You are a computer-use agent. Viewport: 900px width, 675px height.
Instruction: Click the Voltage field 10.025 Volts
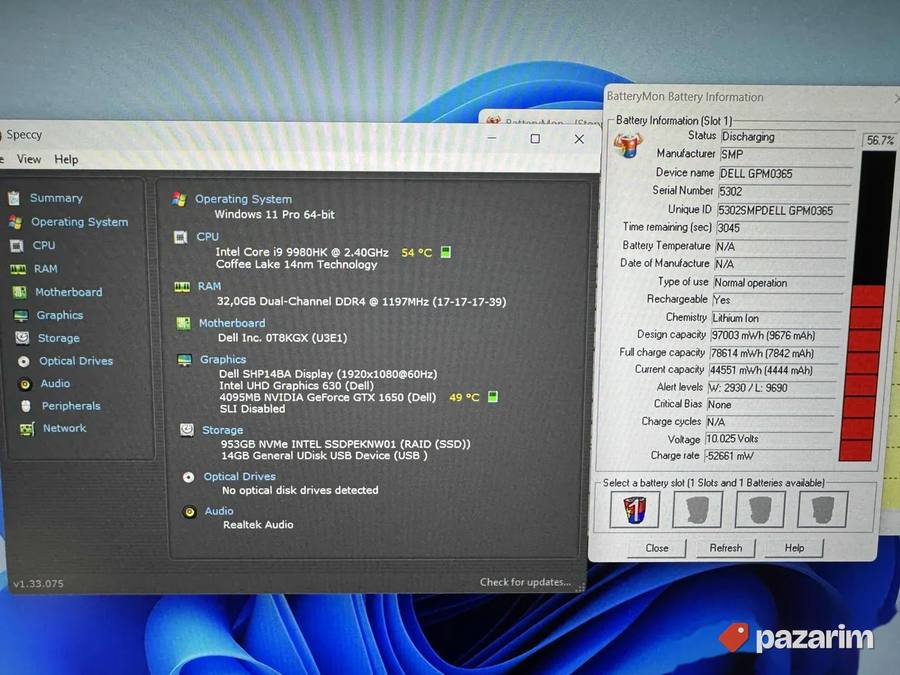pyautogui.click(x=769, y=439)
